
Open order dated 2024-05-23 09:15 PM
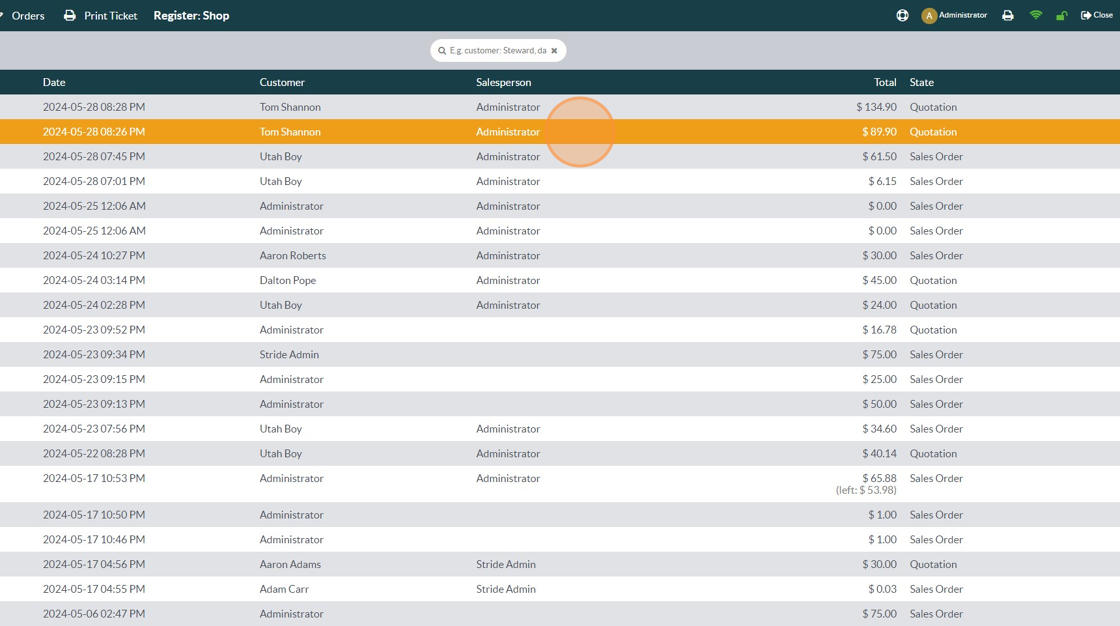(x=560, y=379)
